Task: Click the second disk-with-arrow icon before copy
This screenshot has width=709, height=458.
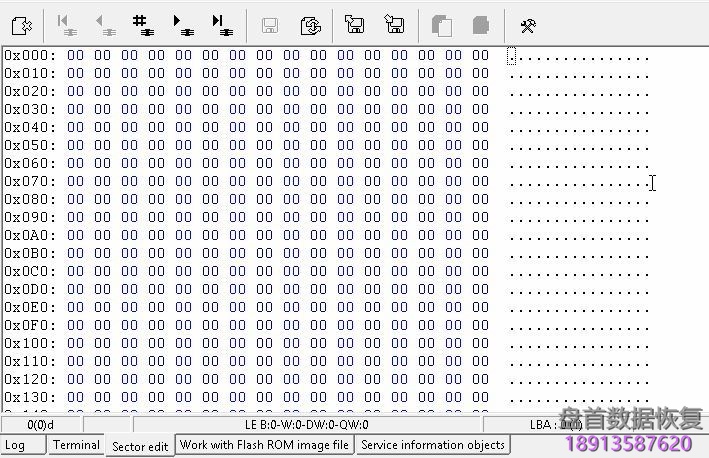Action: [394, 24]
